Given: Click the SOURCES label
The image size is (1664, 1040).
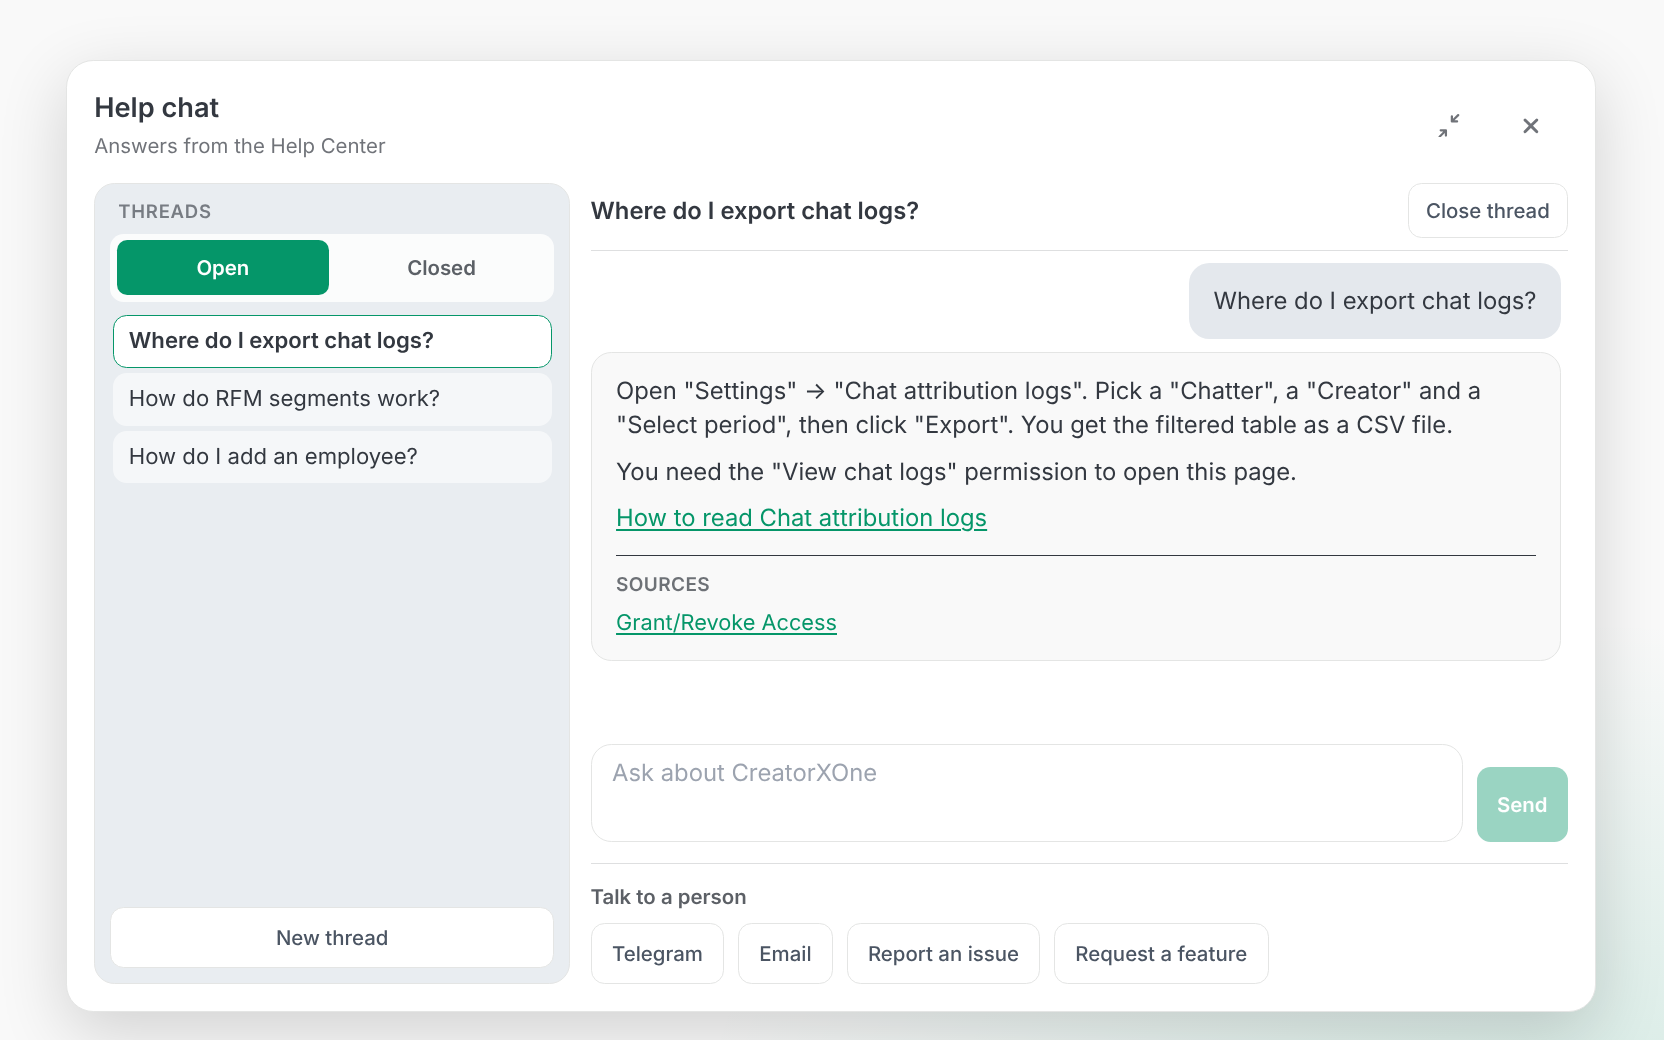Looking at the screenshot, I should [x=663, y=584].
